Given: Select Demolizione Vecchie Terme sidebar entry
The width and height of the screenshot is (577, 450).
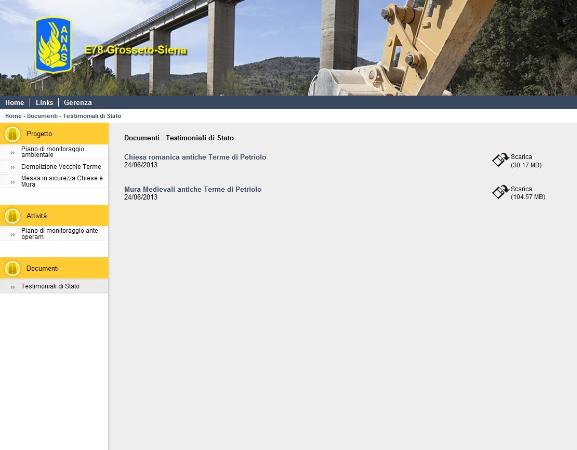Looking at the screenshot, I should click(61, 167).
